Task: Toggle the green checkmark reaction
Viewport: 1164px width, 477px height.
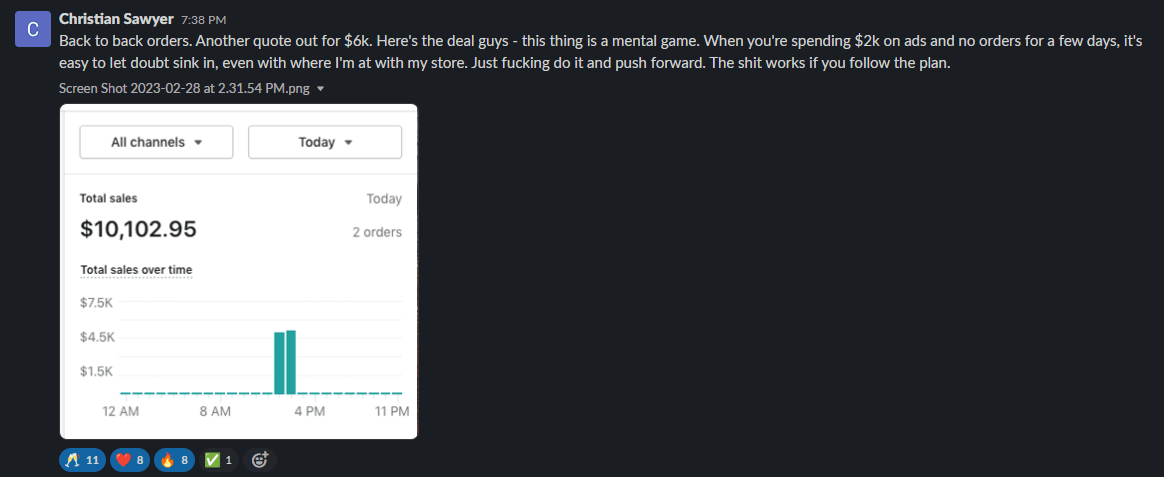Action: (219, 461)
